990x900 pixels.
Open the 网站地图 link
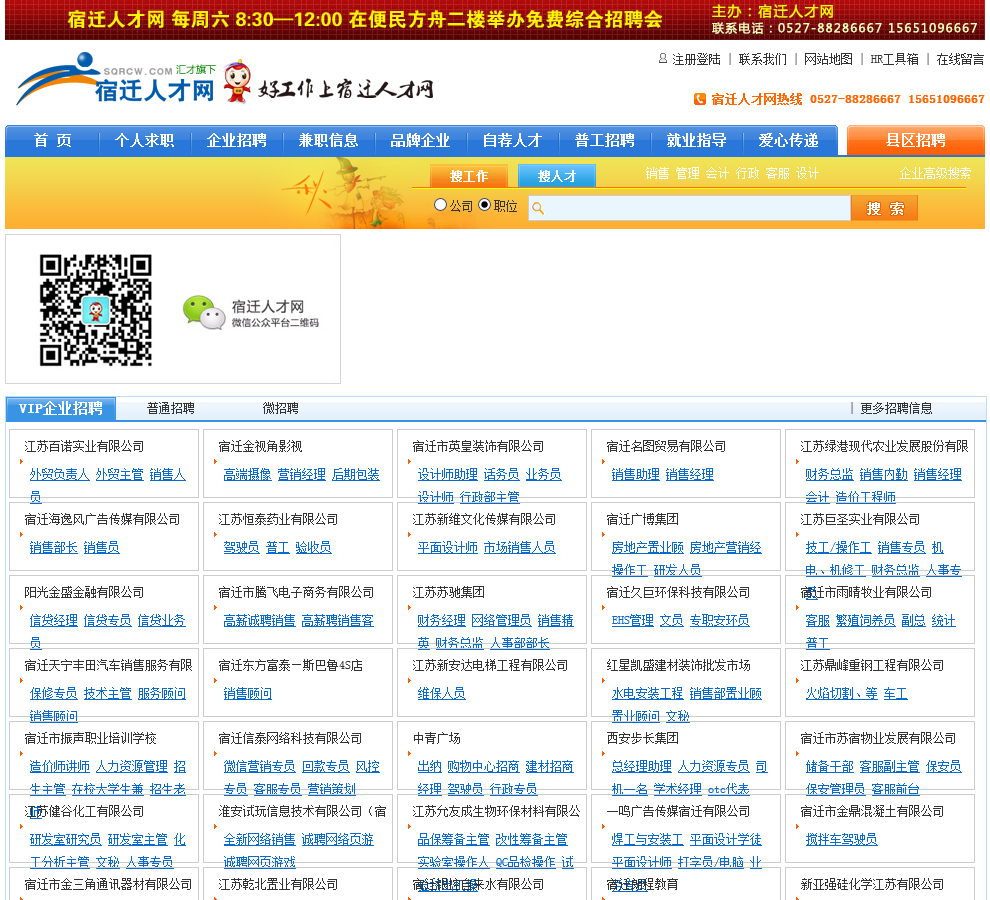pos(828,59)
